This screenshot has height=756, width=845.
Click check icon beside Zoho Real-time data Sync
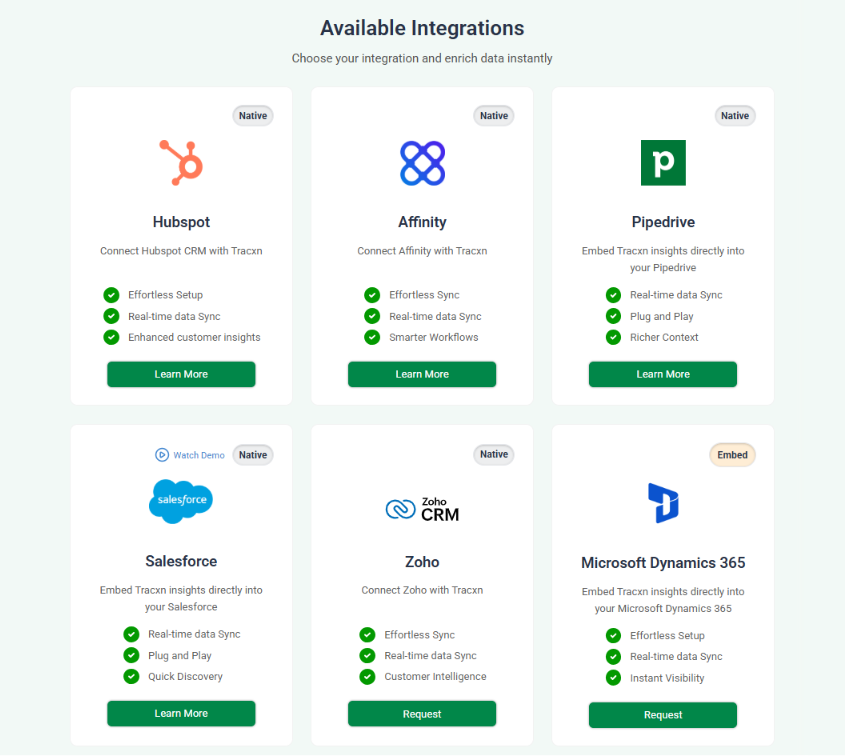[368, 656]
